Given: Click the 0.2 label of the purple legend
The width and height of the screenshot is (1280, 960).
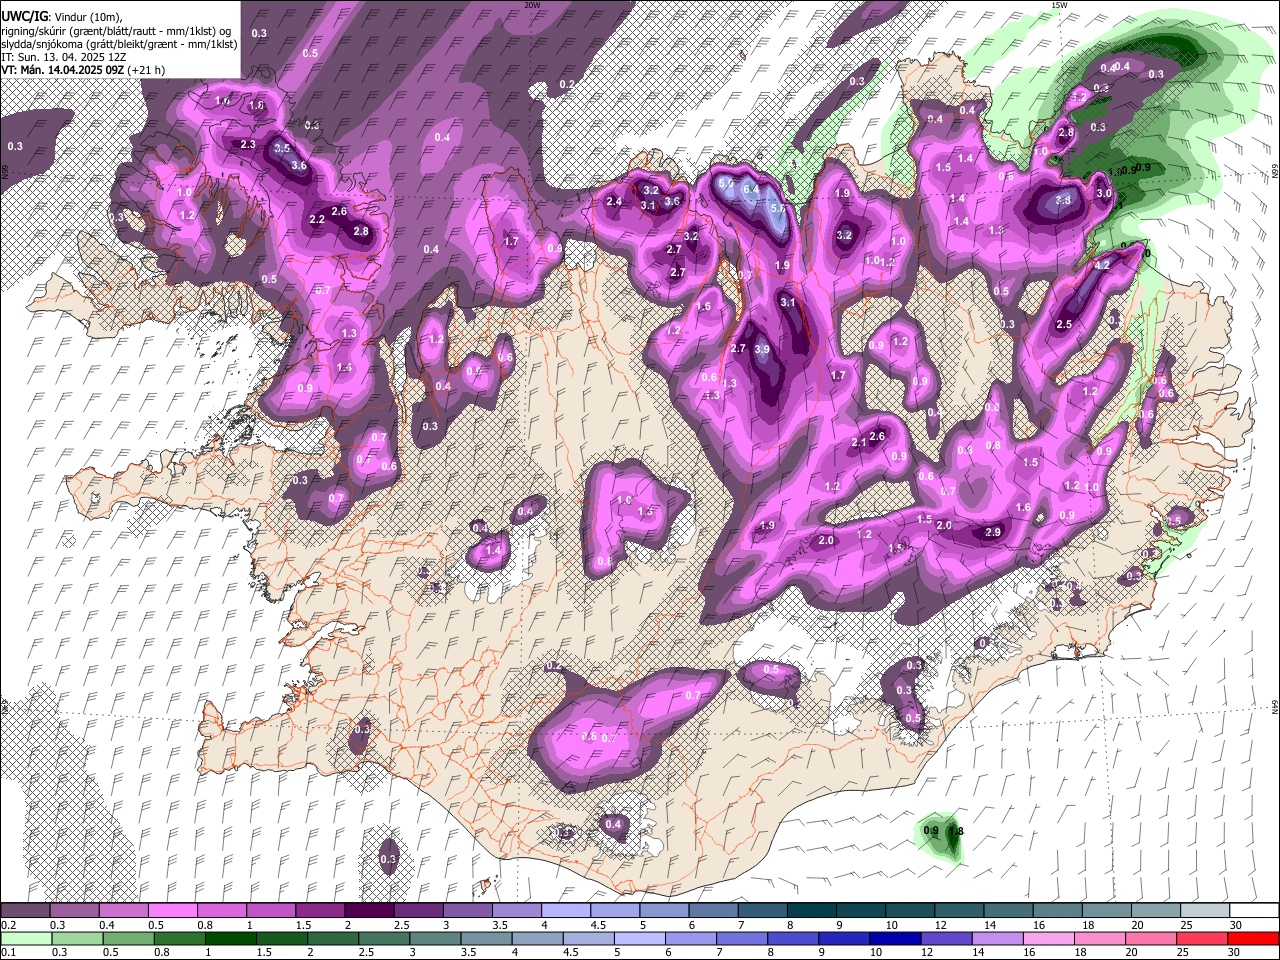Looking at the screenshot, I should point(8,925).
